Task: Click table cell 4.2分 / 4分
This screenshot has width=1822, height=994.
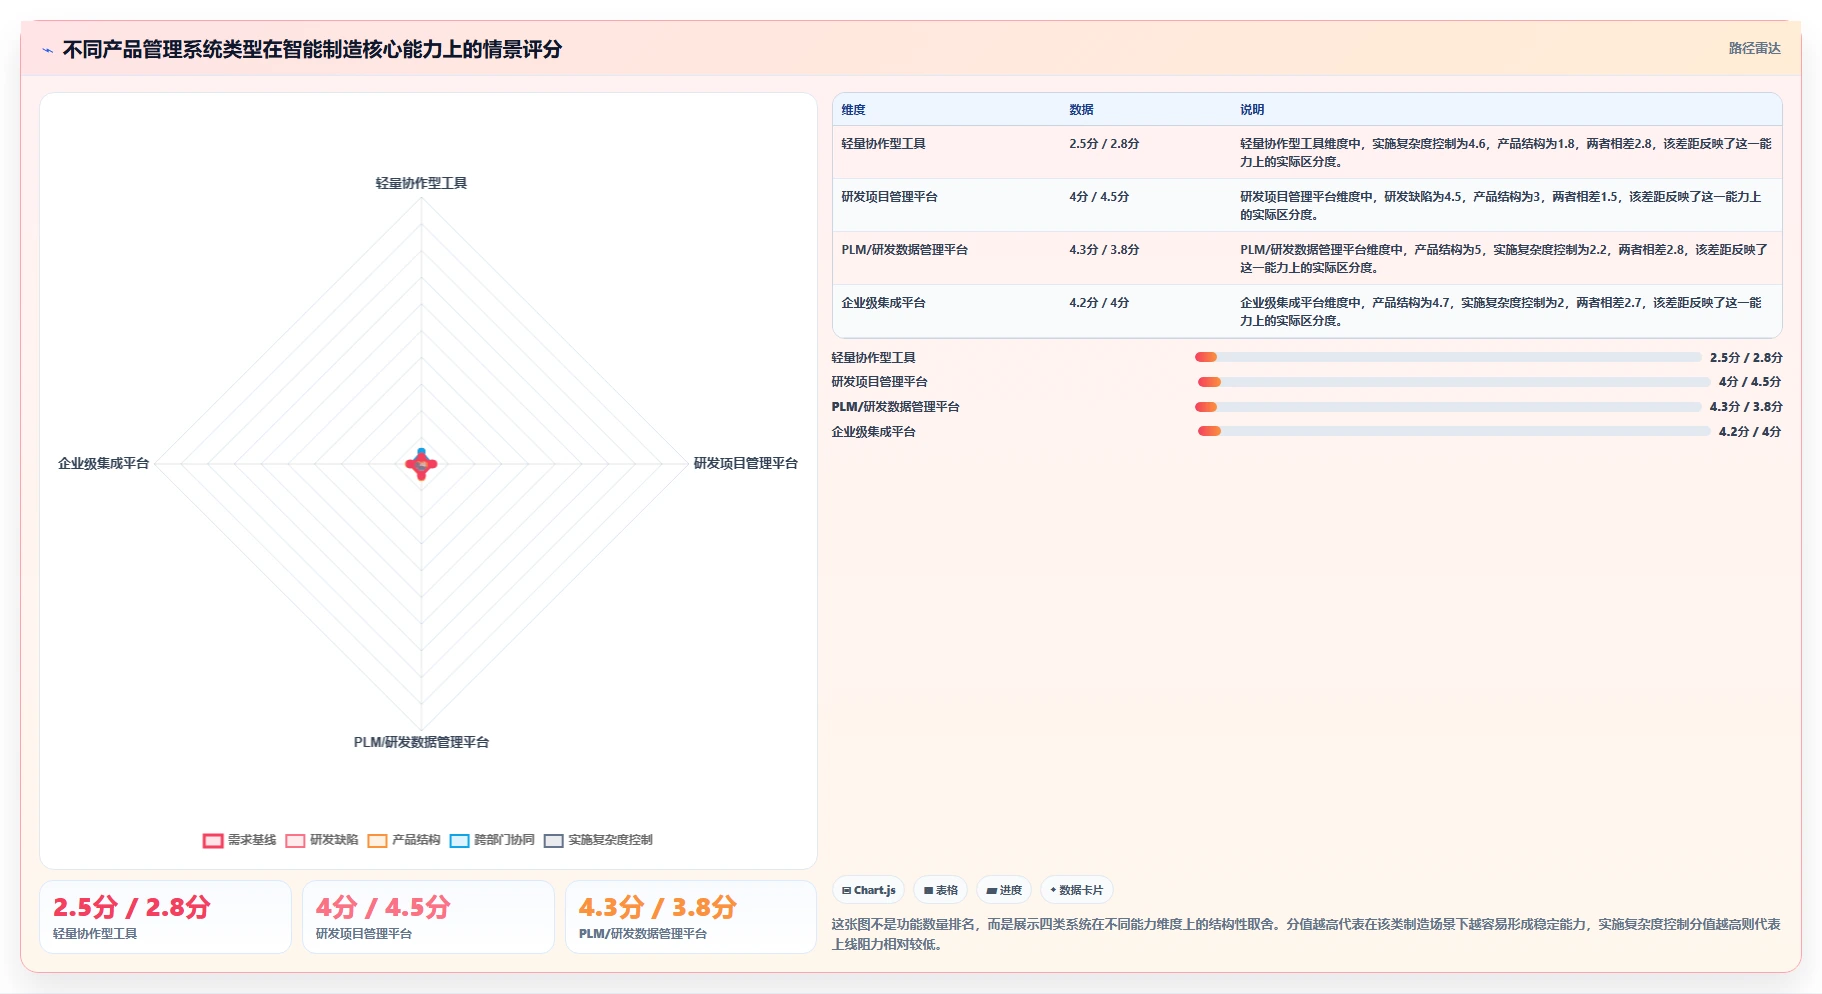Action: pyautogui.click(x=1099, y=303)
